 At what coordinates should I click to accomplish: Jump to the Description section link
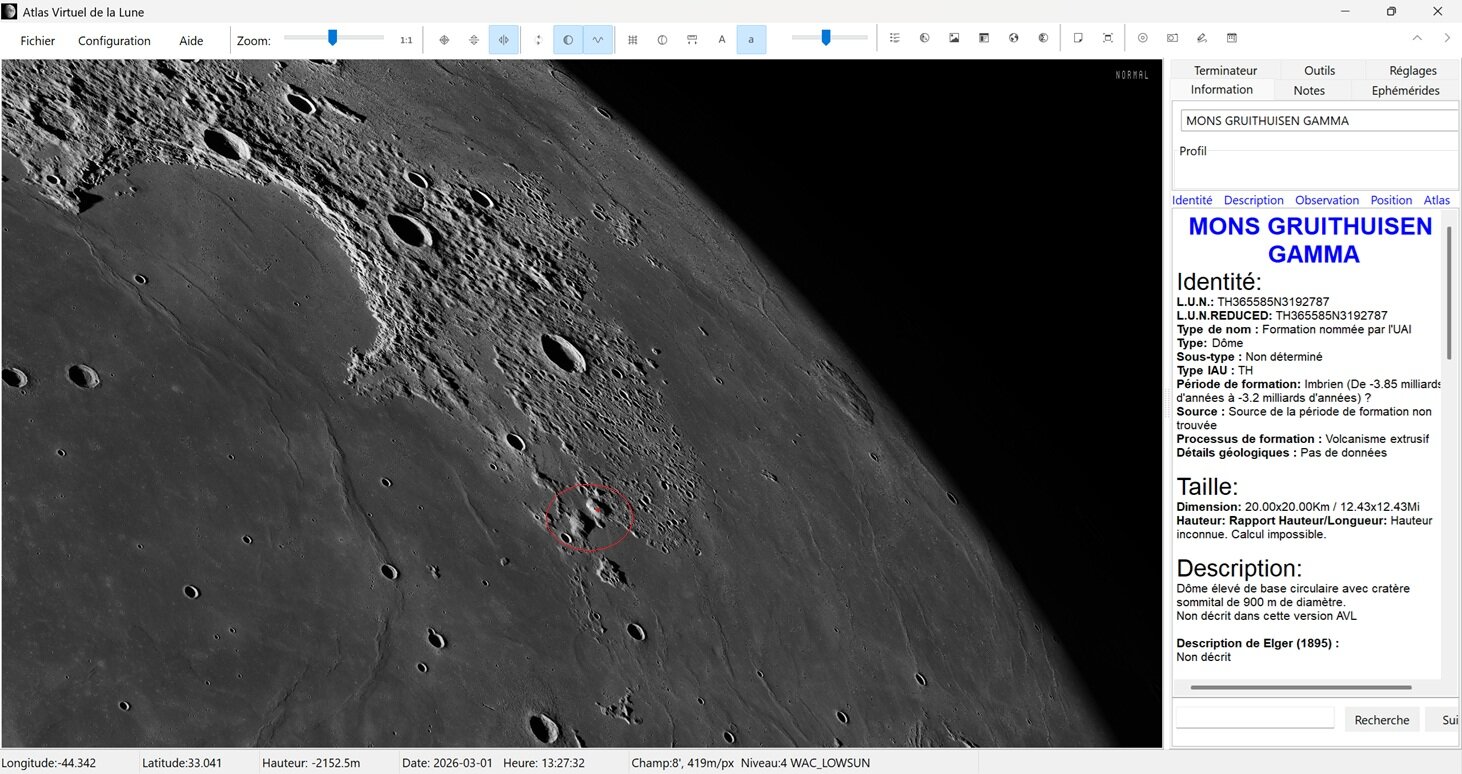pos(1253,200)
